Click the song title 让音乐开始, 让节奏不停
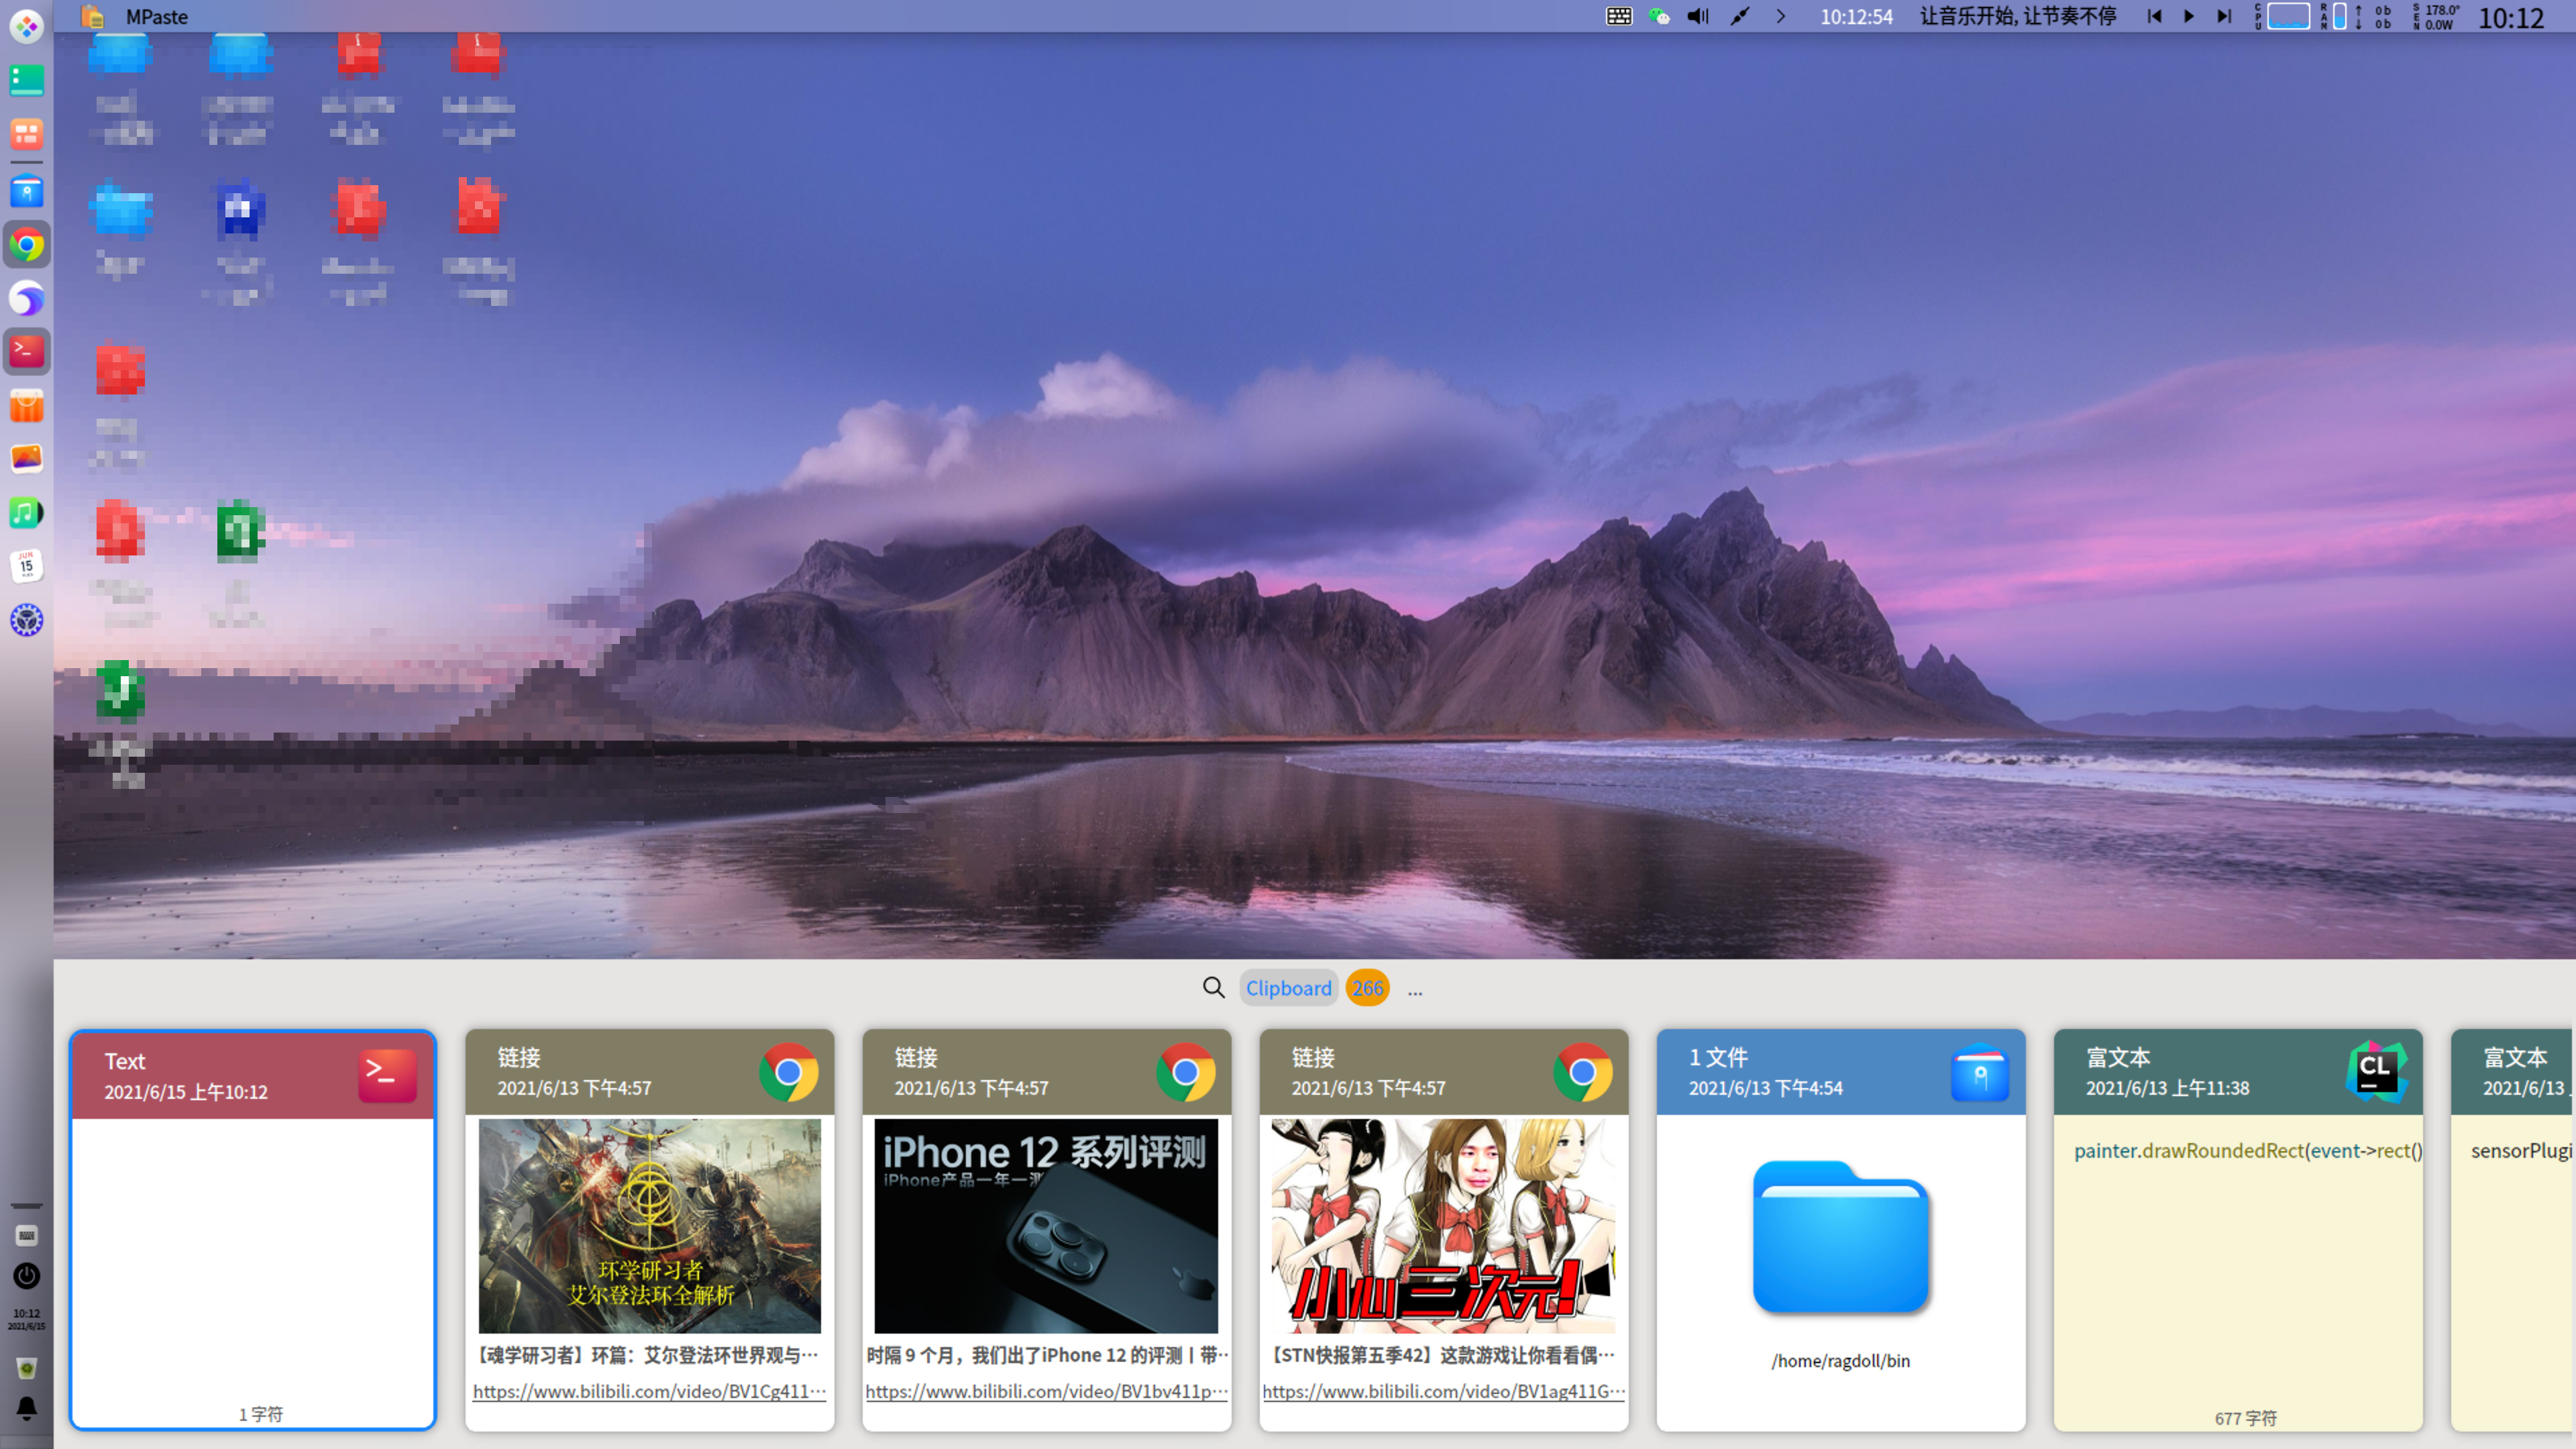This screenshot has width=2576, height=1449. (2018, 17)
